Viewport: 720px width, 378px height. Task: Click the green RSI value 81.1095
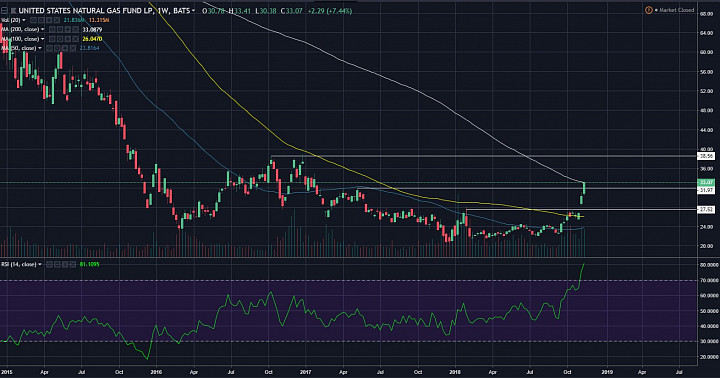click(x=90, y=264)
